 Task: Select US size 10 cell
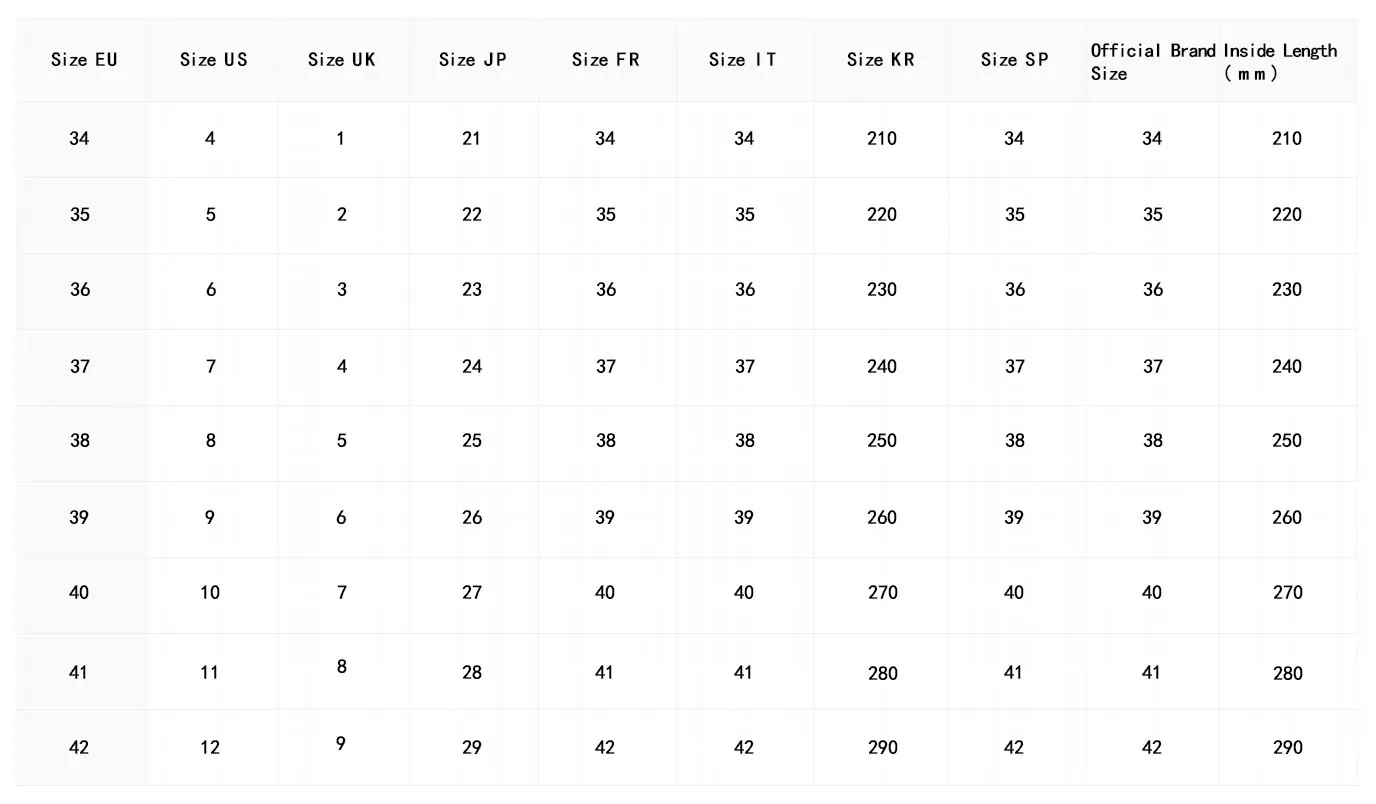point(210,592)
